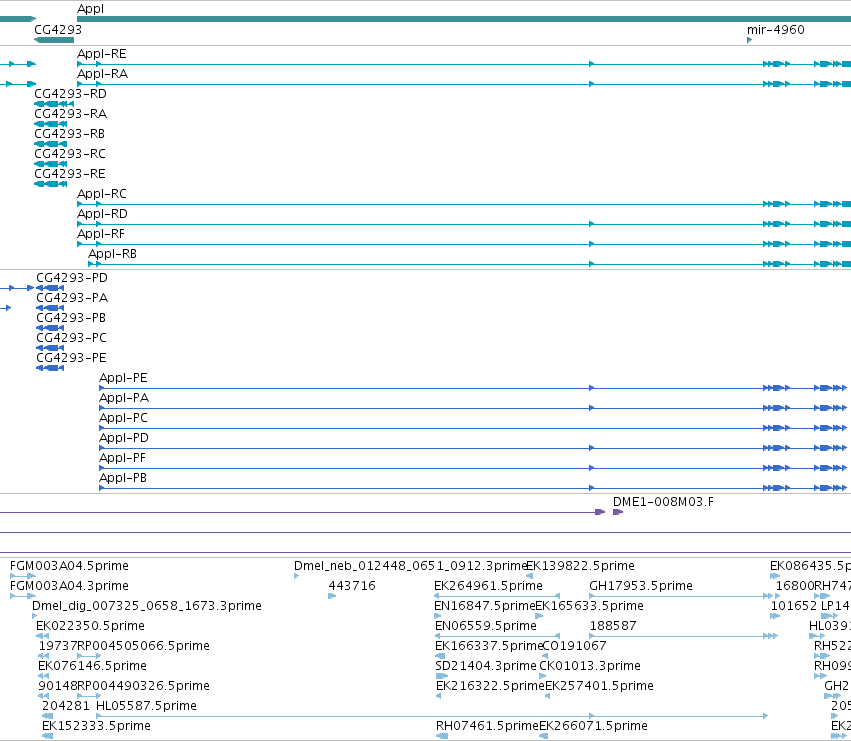Select the CG4293-PD protein label
Screen dimensions: 851x741
click(72, 278)
